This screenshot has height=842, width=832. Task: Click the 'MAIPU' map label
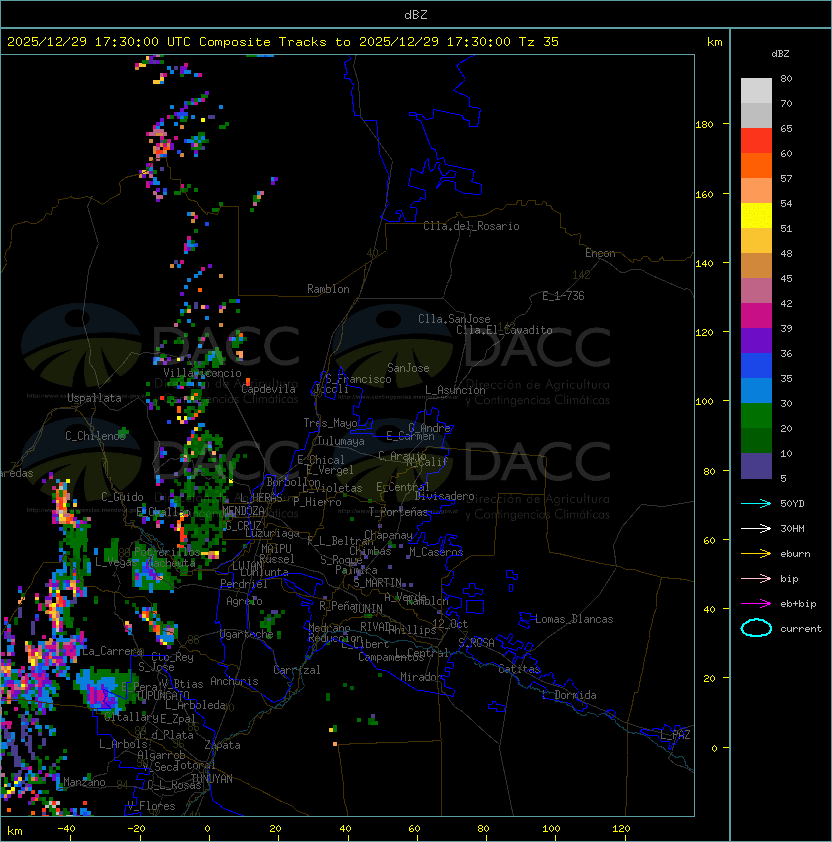point(276,549)
